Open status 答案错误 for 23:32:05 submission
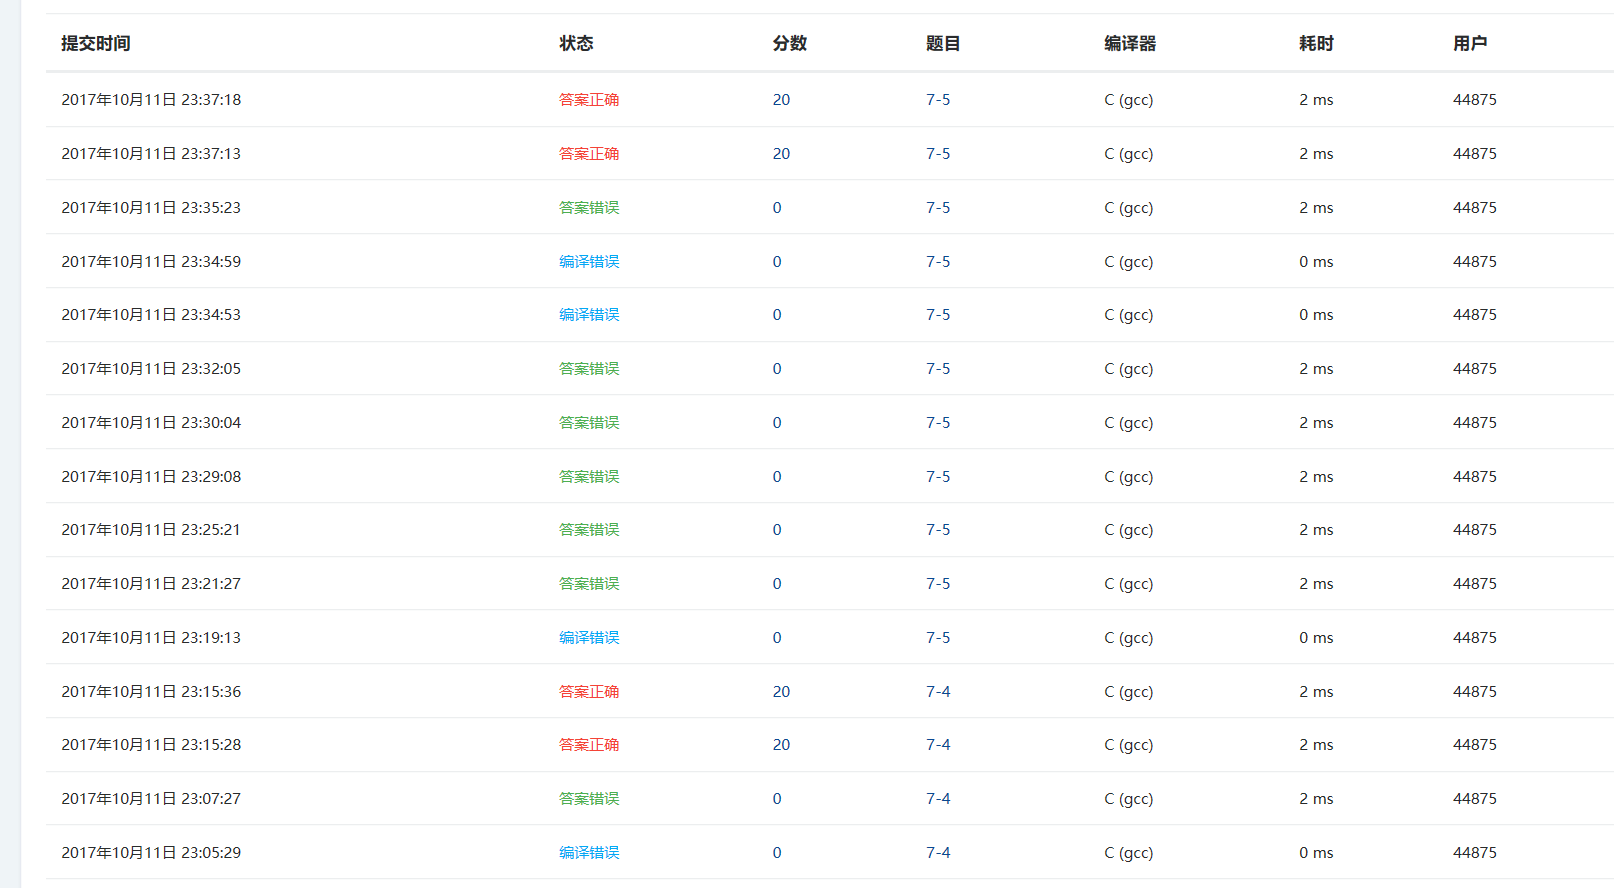Image resolution: width=1614 pixels, height=888 pixels. click(x=589, y=369)
